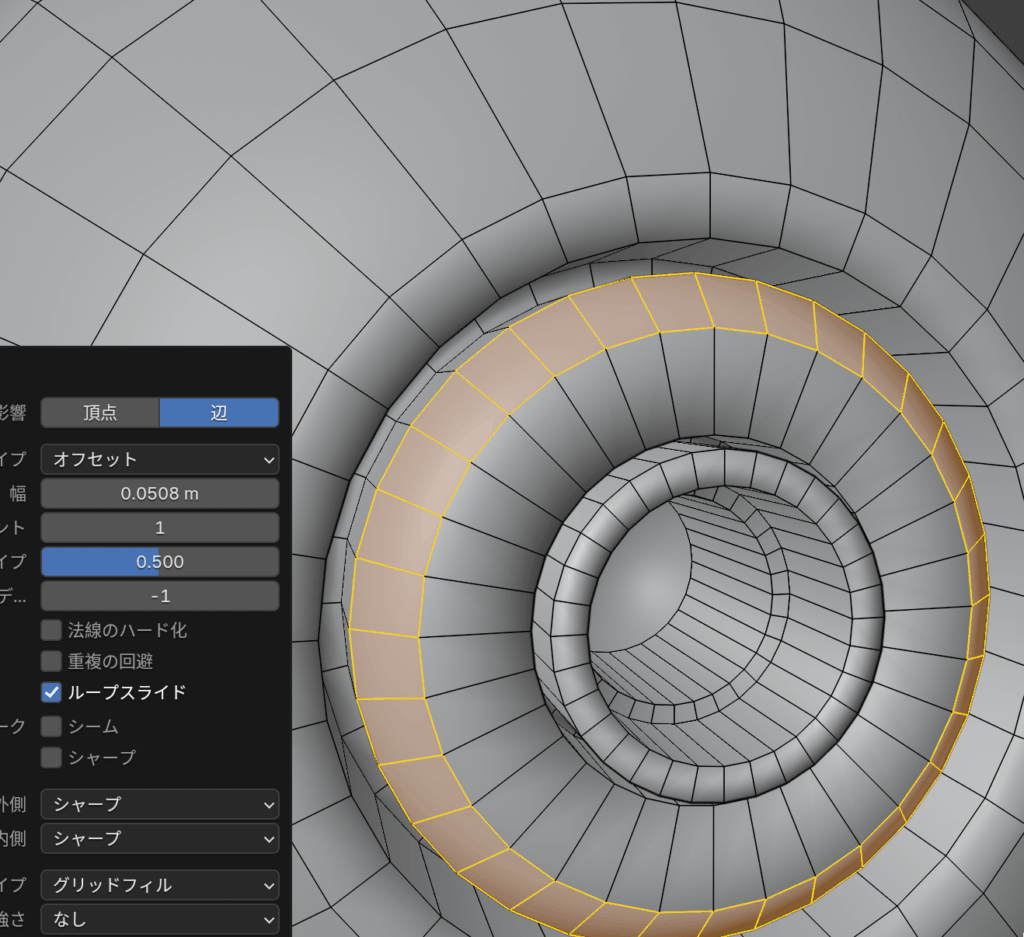This screenshot has width=1024, height=937.
Task: Tick the シーム mark checkbox
Action: click(x=51, y=726)
